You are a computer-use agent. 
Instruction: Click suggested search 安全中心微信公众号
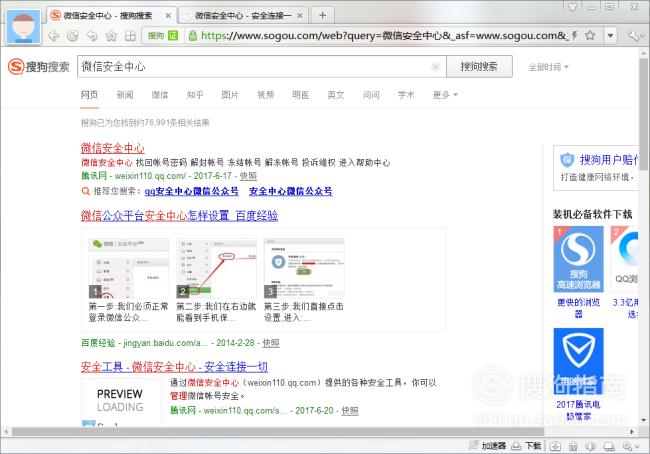(291, 191)
